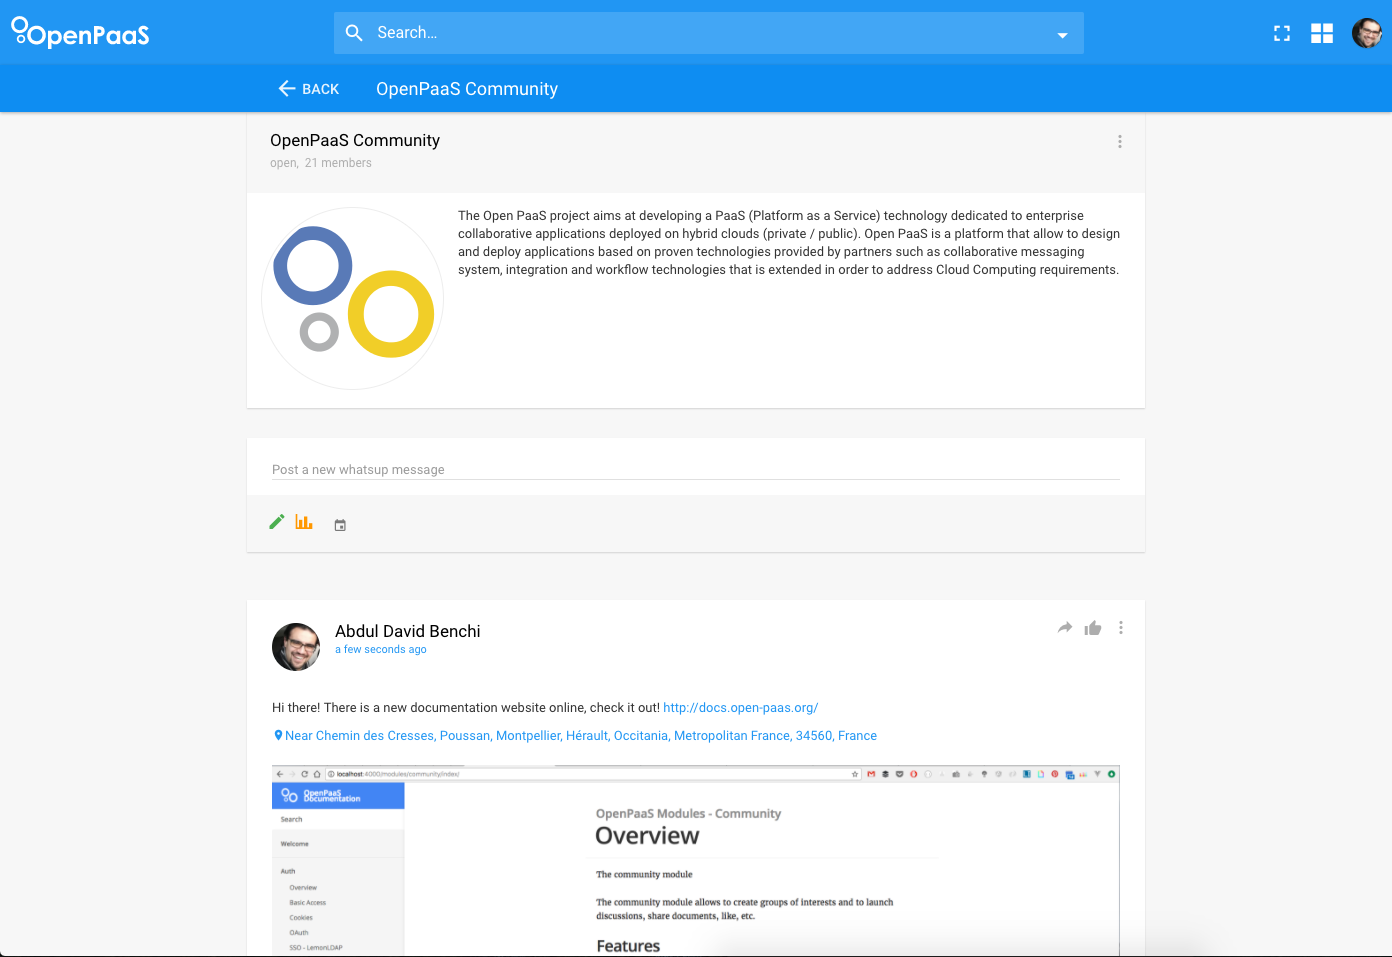Screen dimensions: 1392x957
Task: Open the applications grid menu
Action: [1322, 34]
